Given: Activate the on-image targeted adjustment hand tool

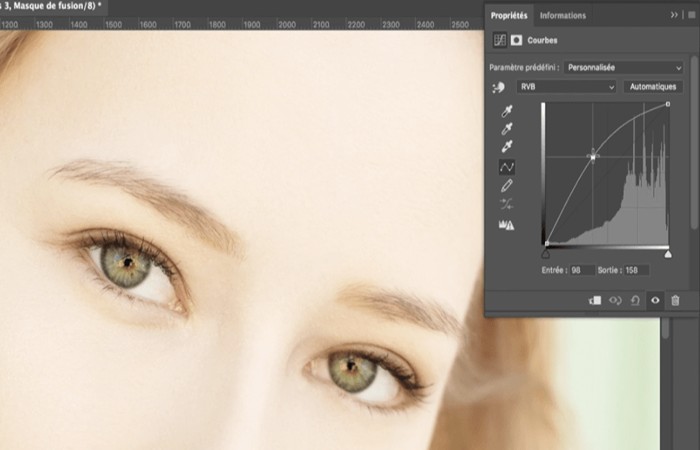Looking at the screenshot, I should pos(499,87).
